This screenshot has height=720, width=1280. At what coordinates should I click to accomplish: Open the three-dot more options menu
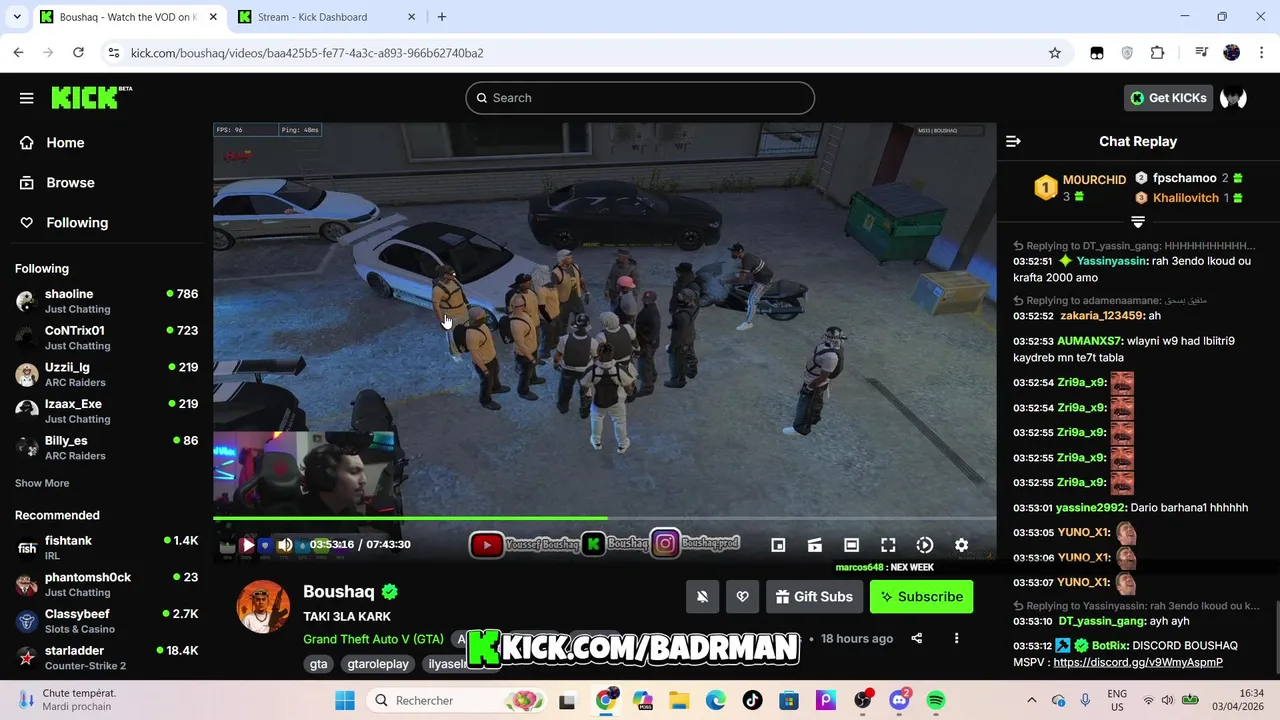[x=956, y=638]
